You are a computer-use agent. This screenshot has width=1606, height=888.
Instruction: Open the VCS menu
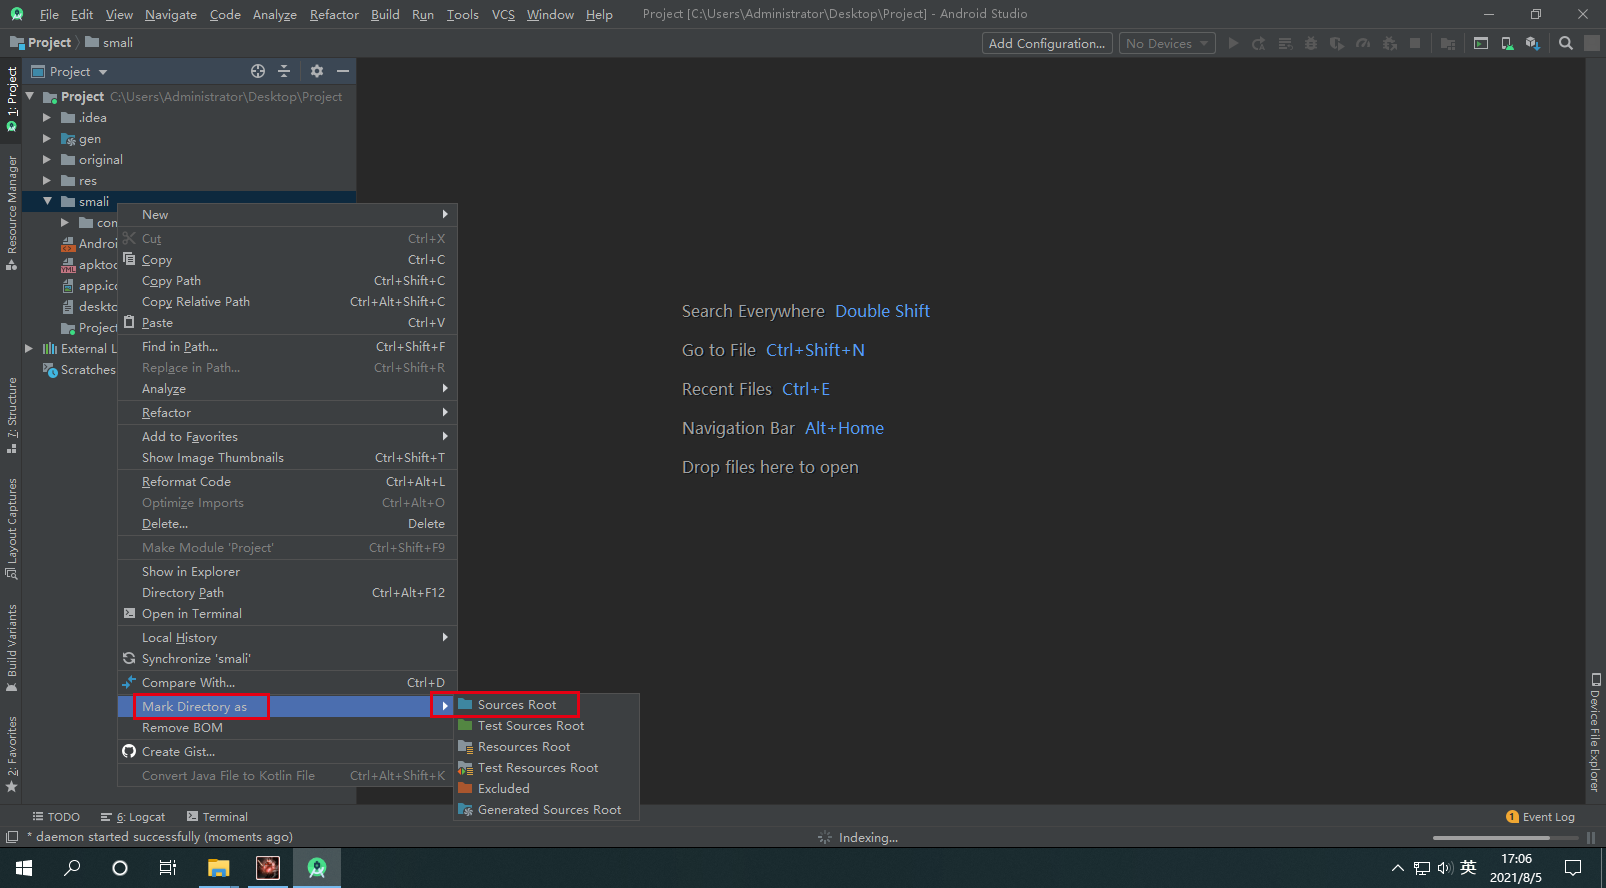[x=503, y=14]
